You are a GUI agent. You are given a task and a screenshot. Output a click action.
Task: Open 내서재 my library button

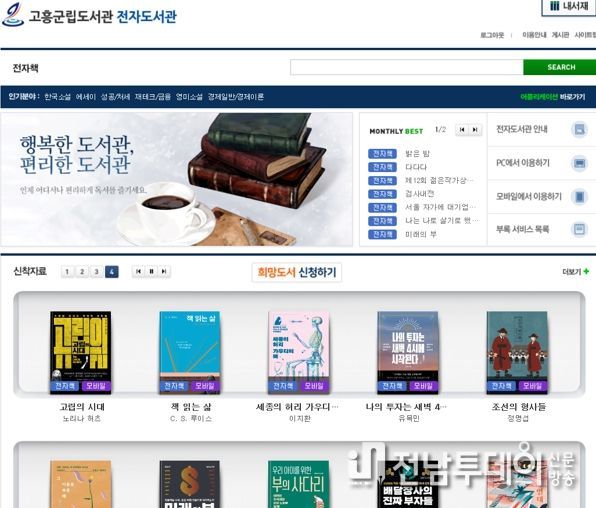[569, 7]
